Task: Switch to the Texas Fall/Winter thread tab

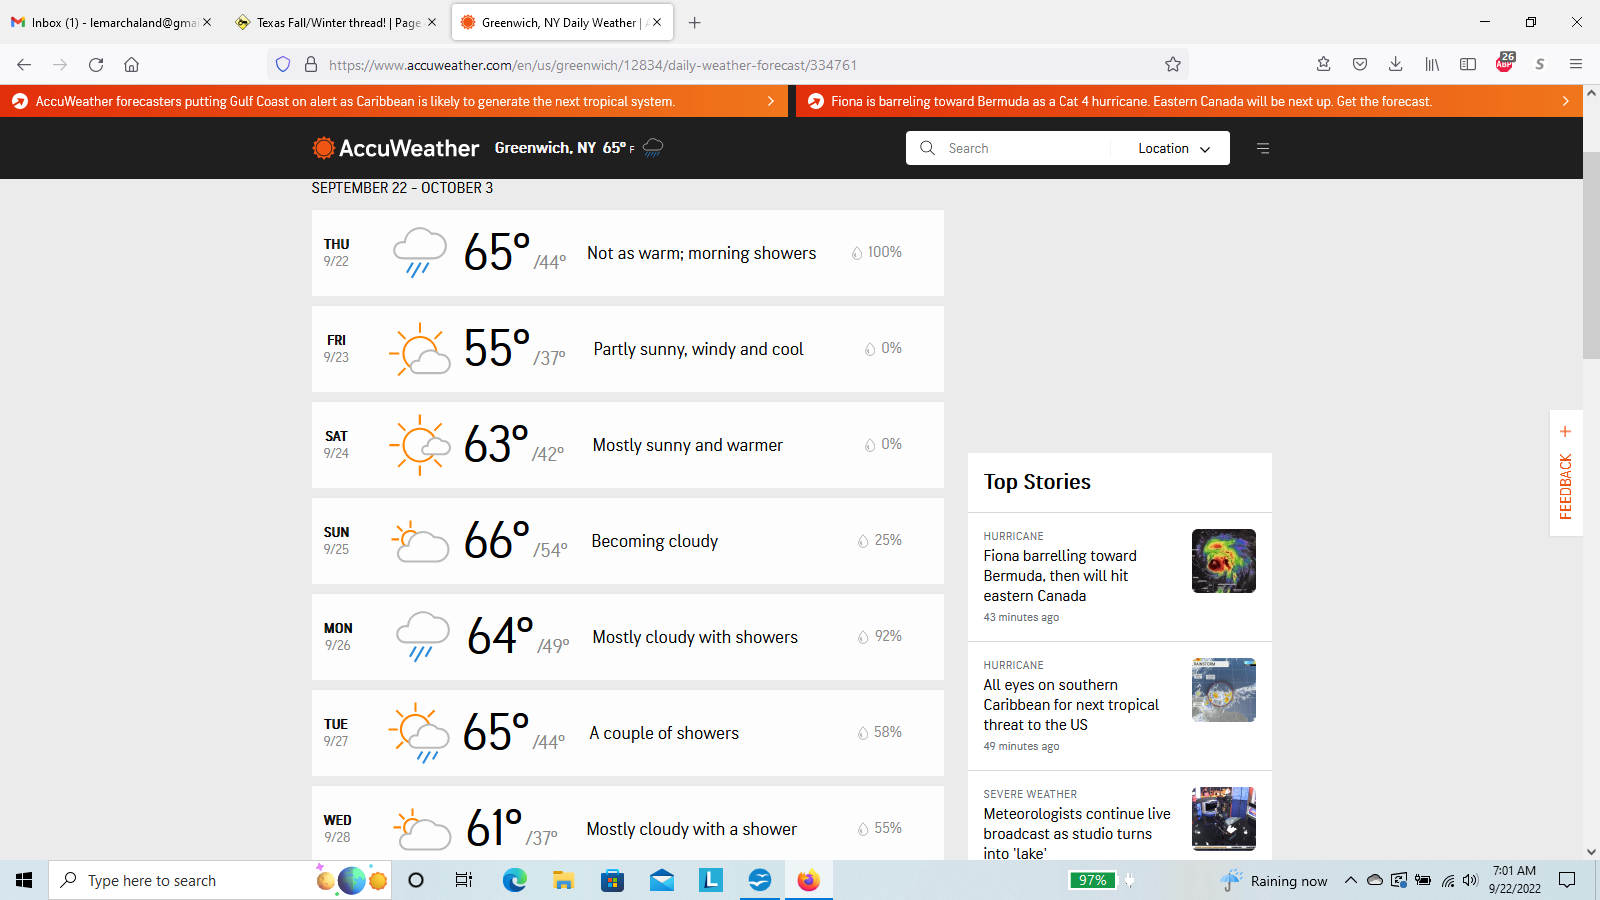Action: (328, 22)
